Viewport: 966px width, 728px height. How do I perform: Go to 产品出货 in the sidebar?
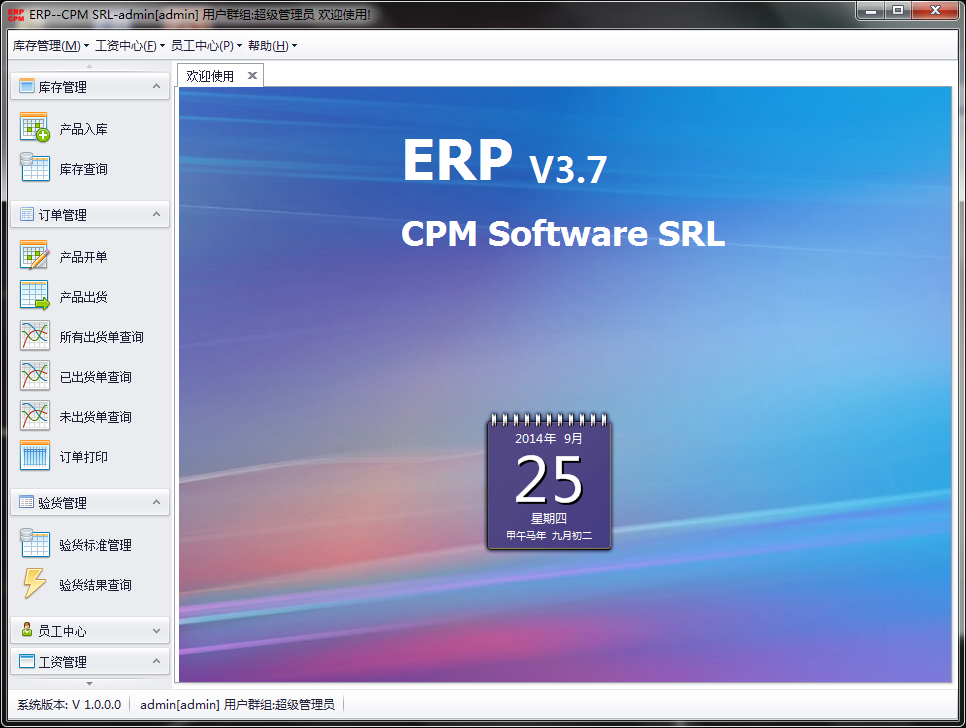point(83,297)
